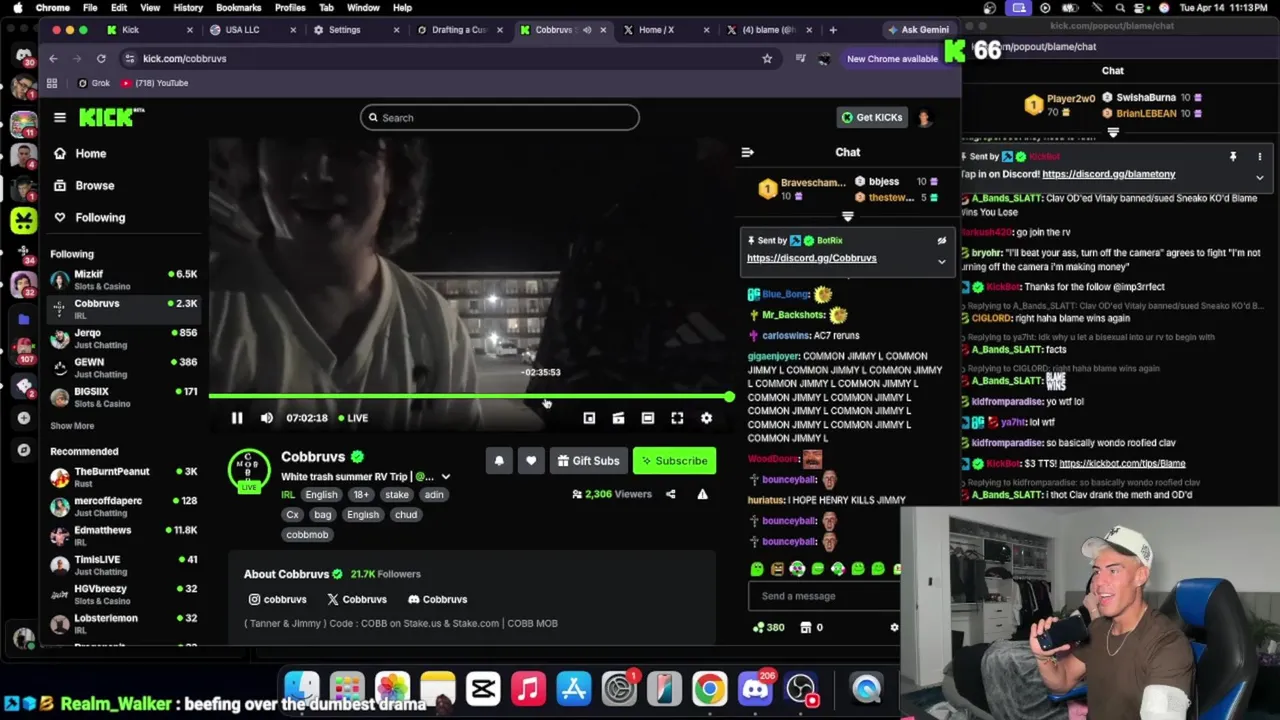Viewport: 1280px width, 720px height.
Task: Open TheBurntPeanut recommended channel
Action: (x=125, y=477)
